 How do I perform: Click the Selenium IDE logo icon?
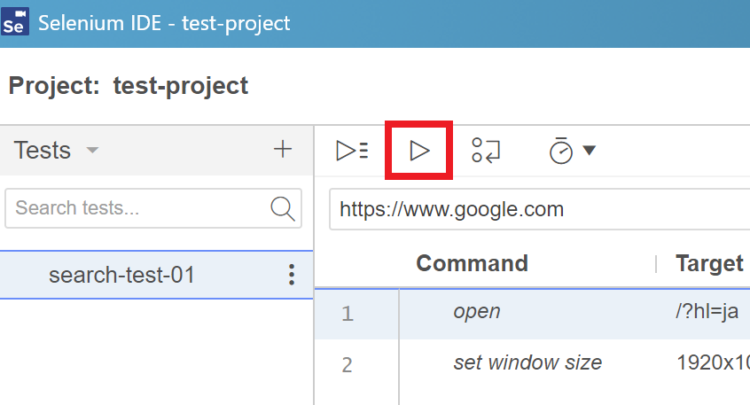pos(15,22)
